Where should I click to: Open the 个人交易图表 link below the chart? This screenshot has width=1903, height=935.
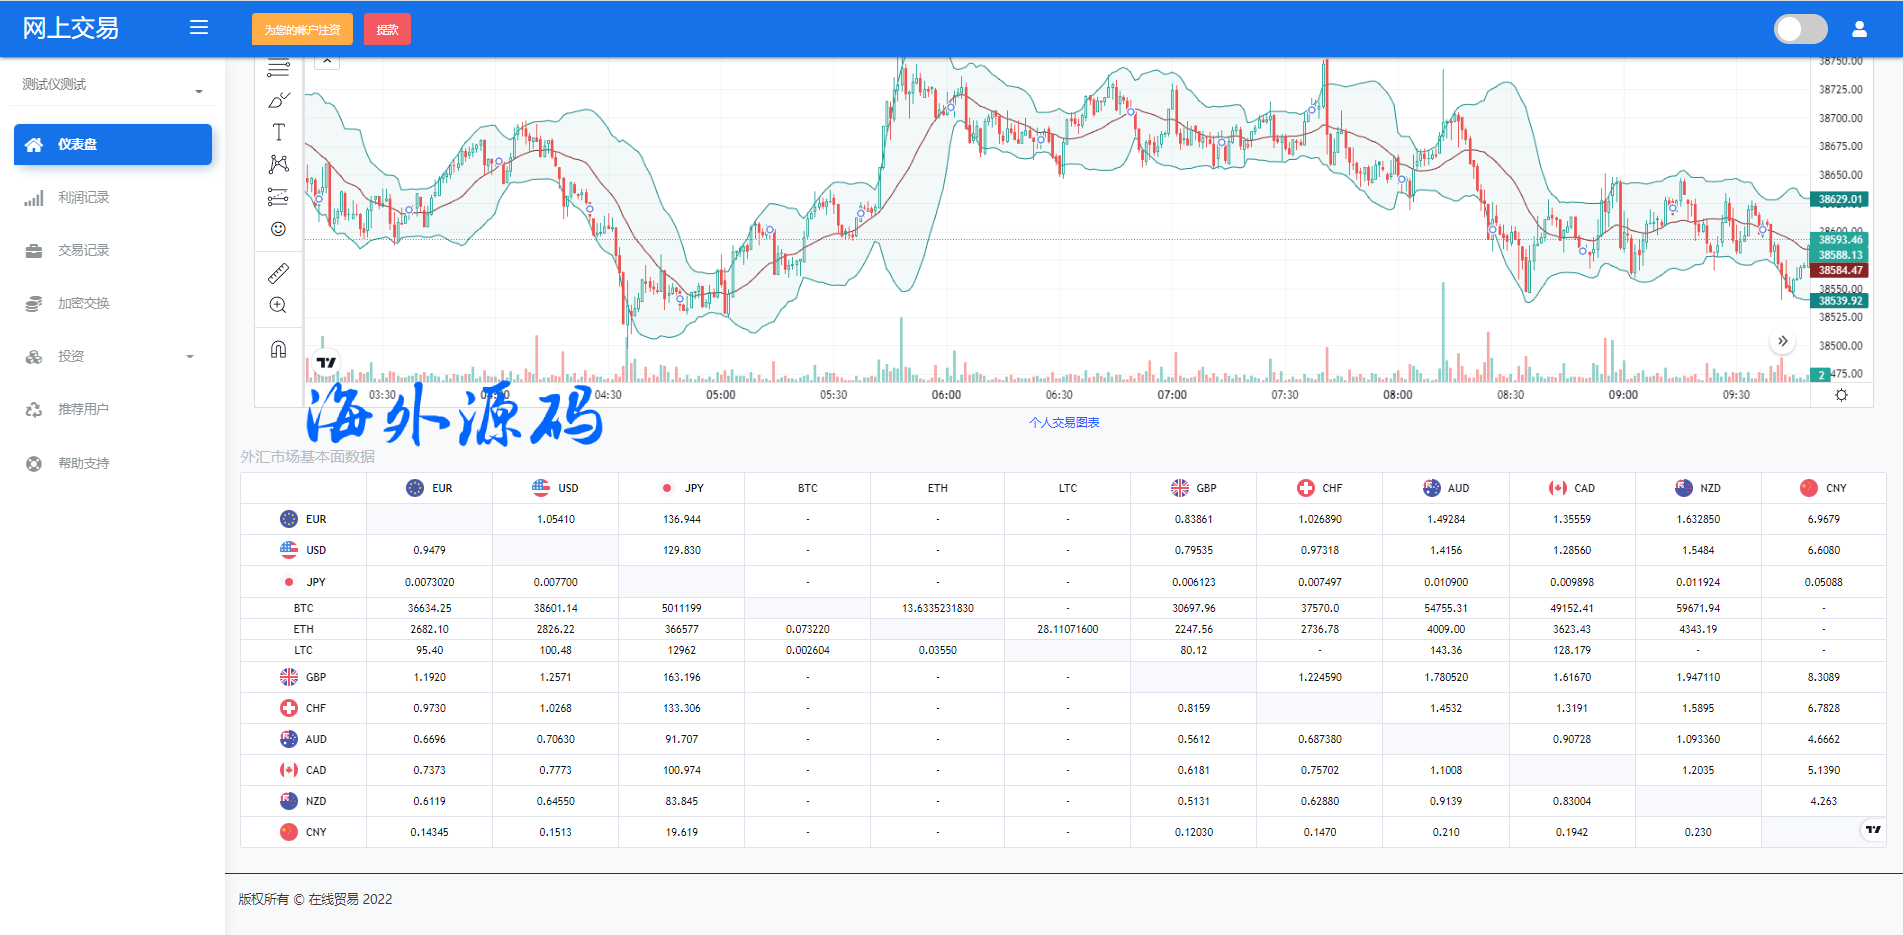click(x=1064, y=422)
